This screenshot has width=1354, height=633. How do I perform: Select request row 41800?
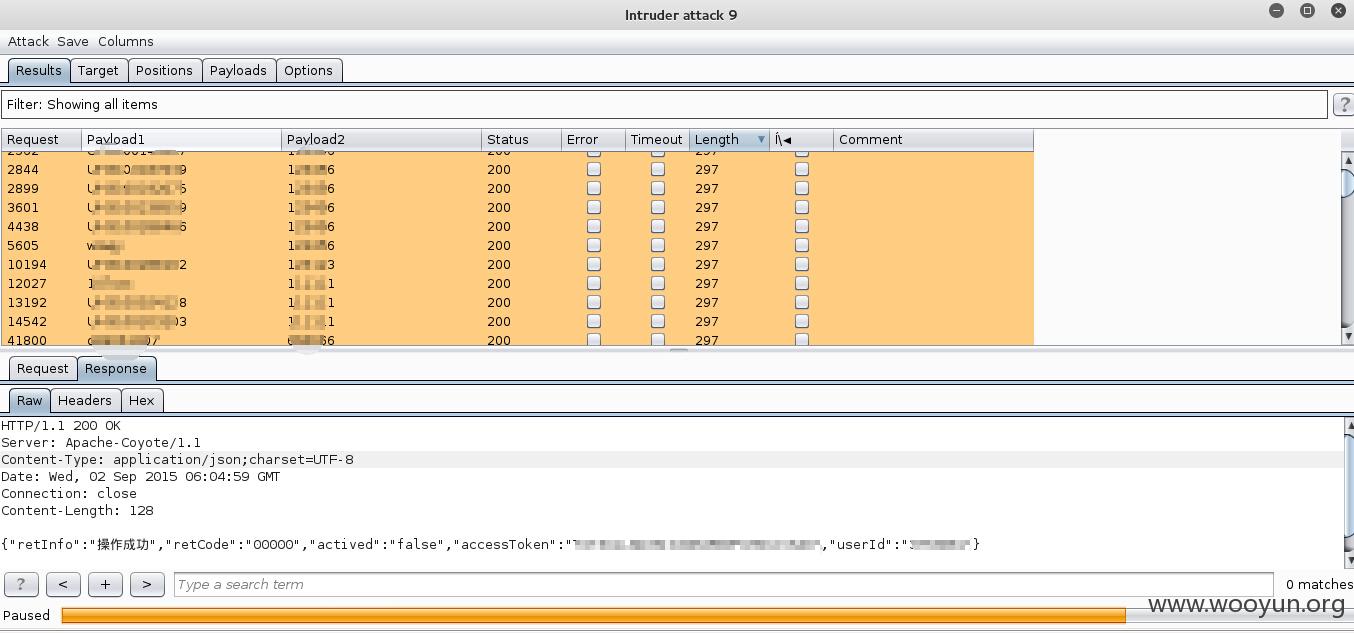(x=517, y=340)
